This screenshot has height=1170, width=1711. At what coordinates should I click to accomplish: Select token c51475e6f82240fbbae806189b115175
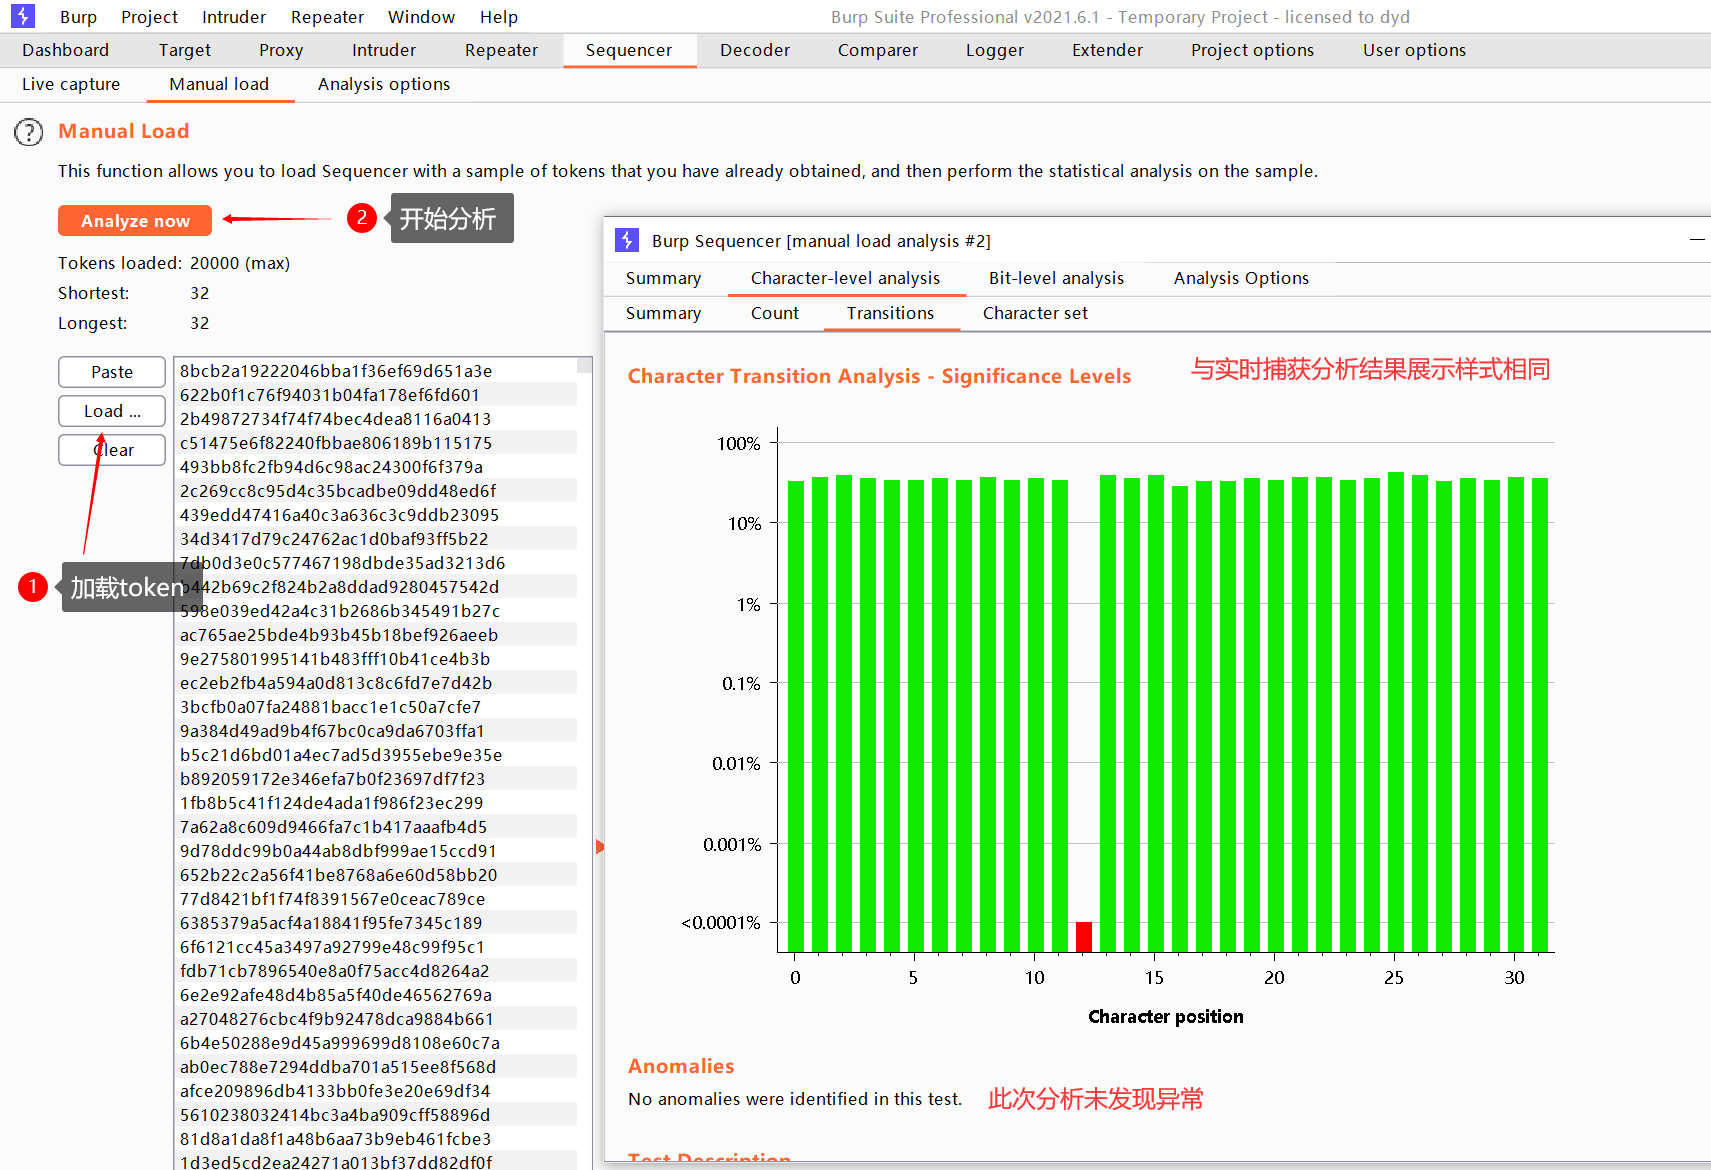376,443
